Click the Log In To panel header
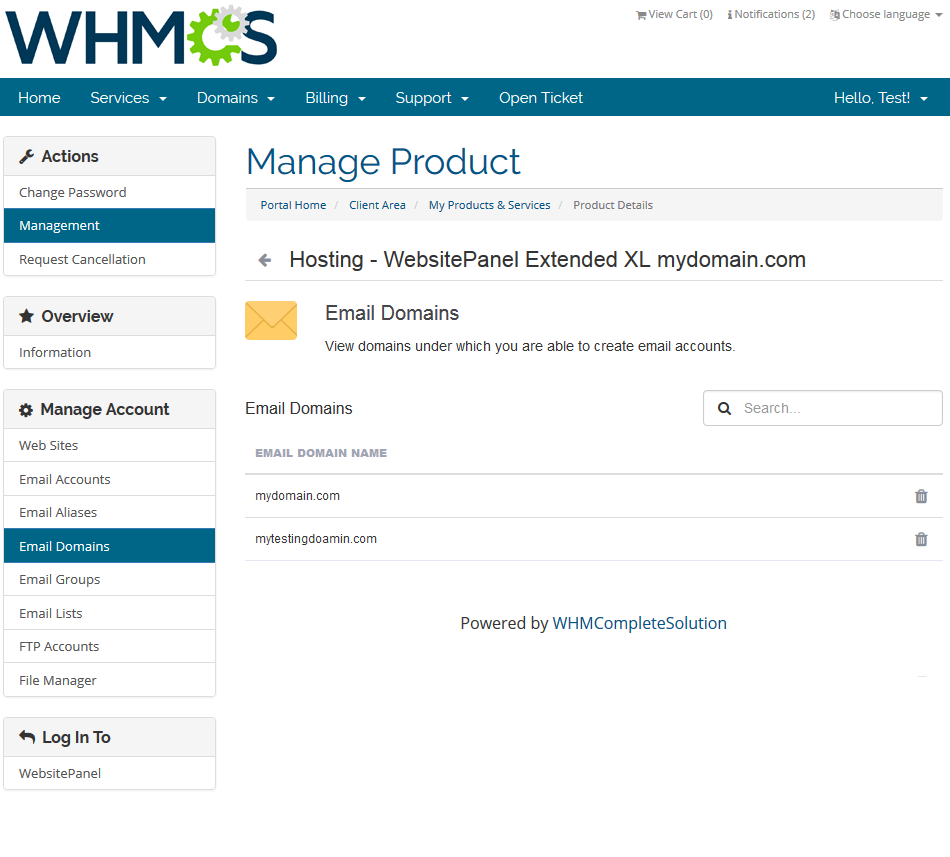 [x=109, y=737]
